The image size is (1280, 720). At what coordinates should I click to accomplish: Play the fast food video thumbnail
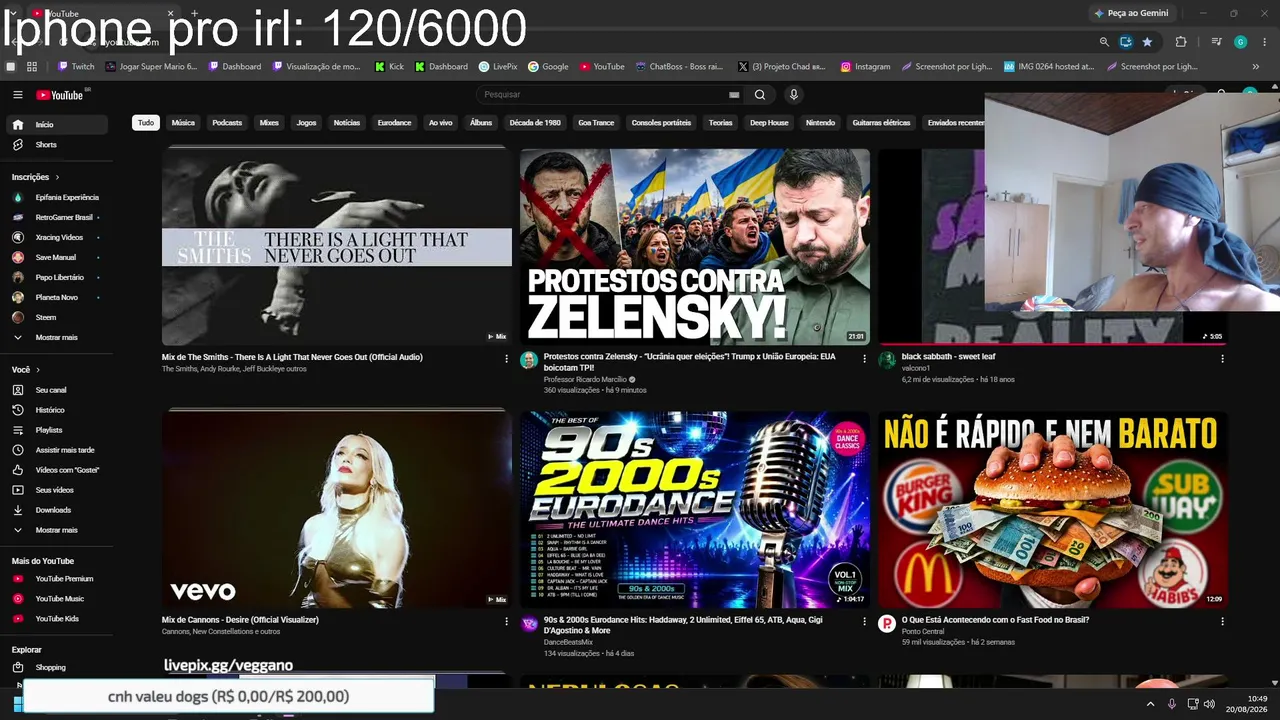1053,509
